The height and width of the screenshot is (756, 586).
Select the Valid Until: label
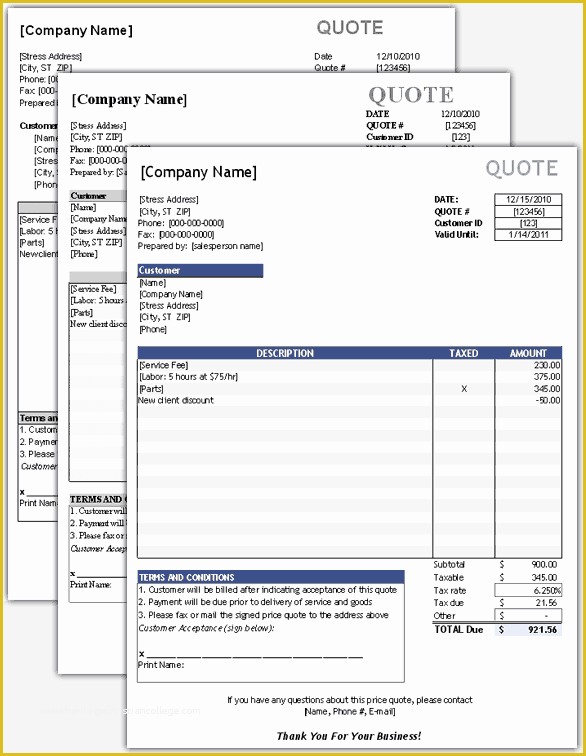point(456,235)
